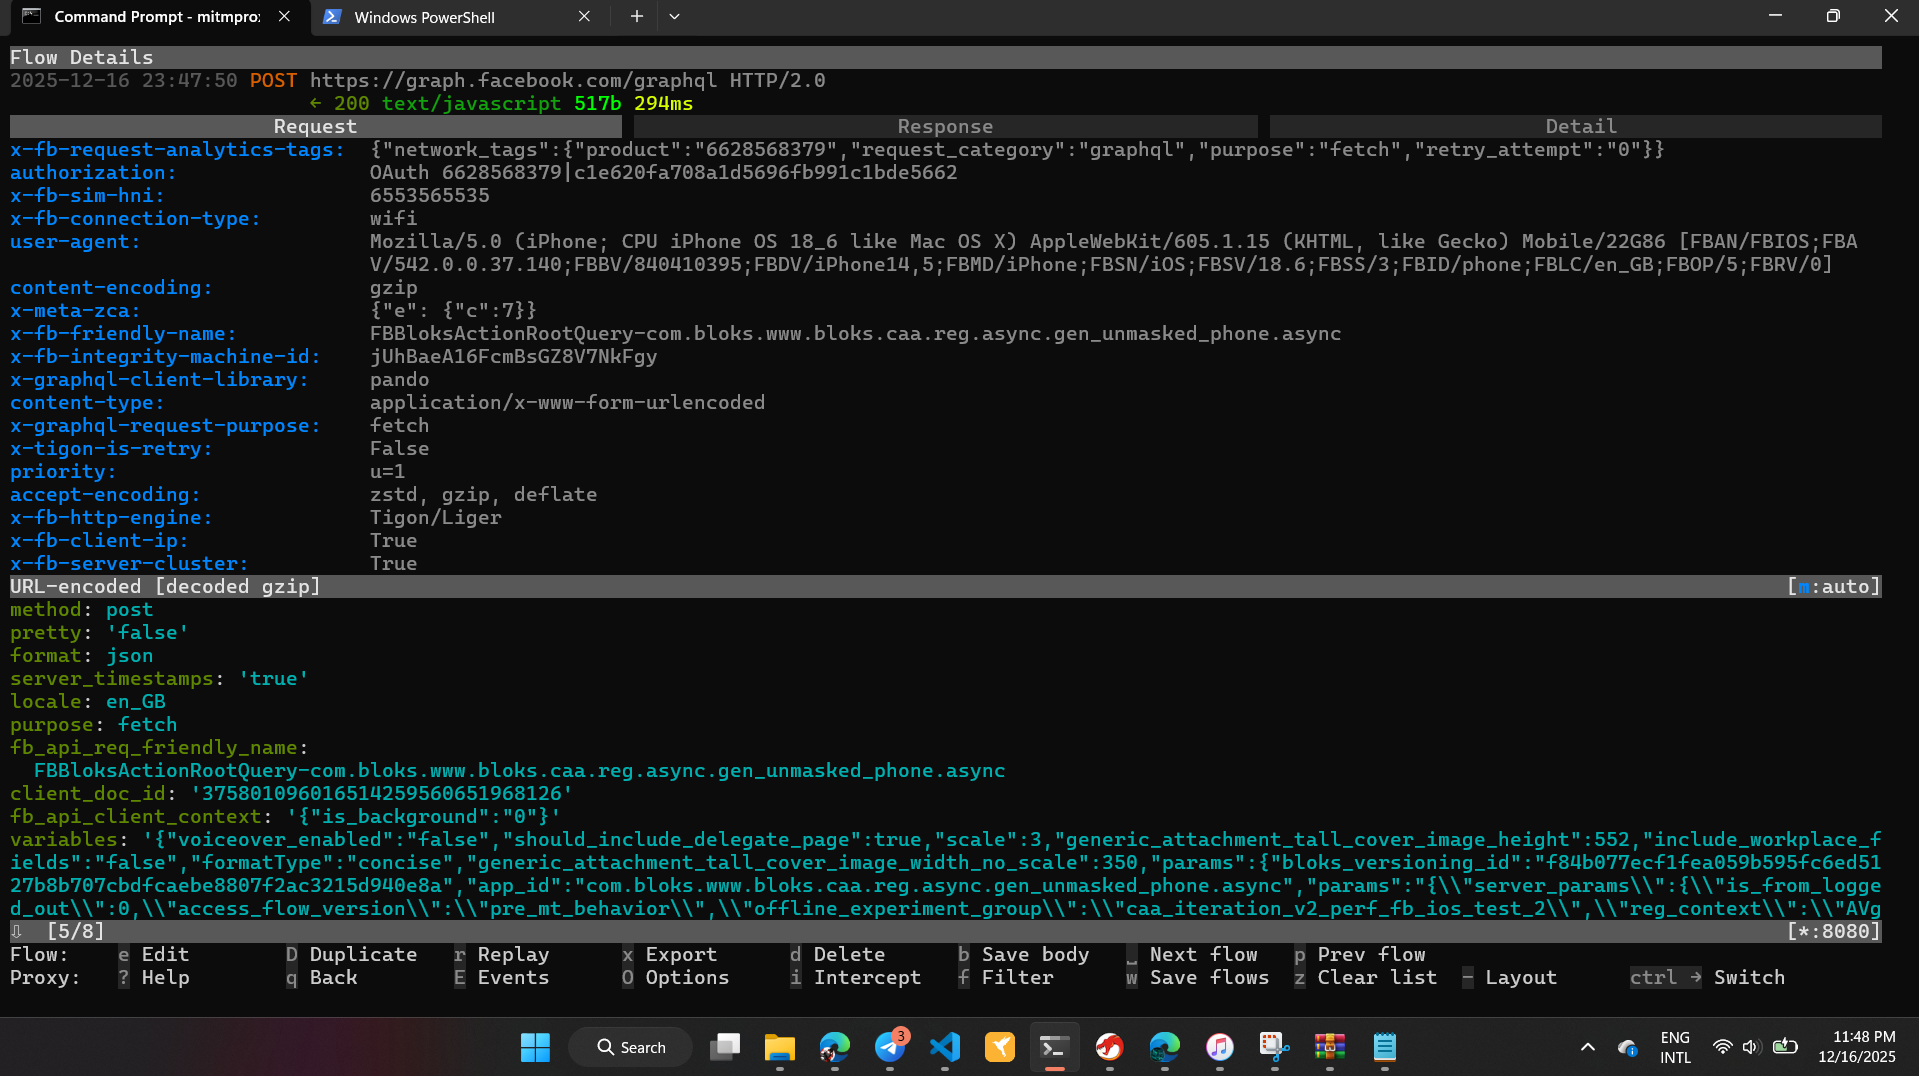Open Notepad from the taskbar
The width and height of the screenshot is (1919, 1076).
pyautogui.click(x=1385, y=1047)
